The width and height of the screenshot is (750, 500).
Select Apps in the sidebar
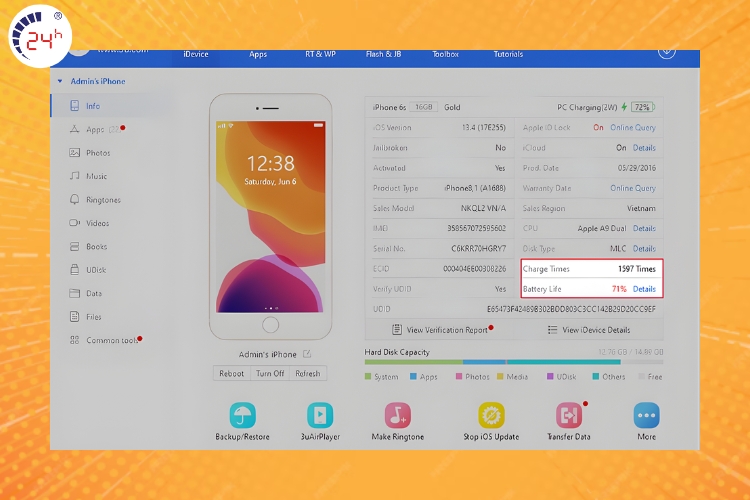[95, 129]
